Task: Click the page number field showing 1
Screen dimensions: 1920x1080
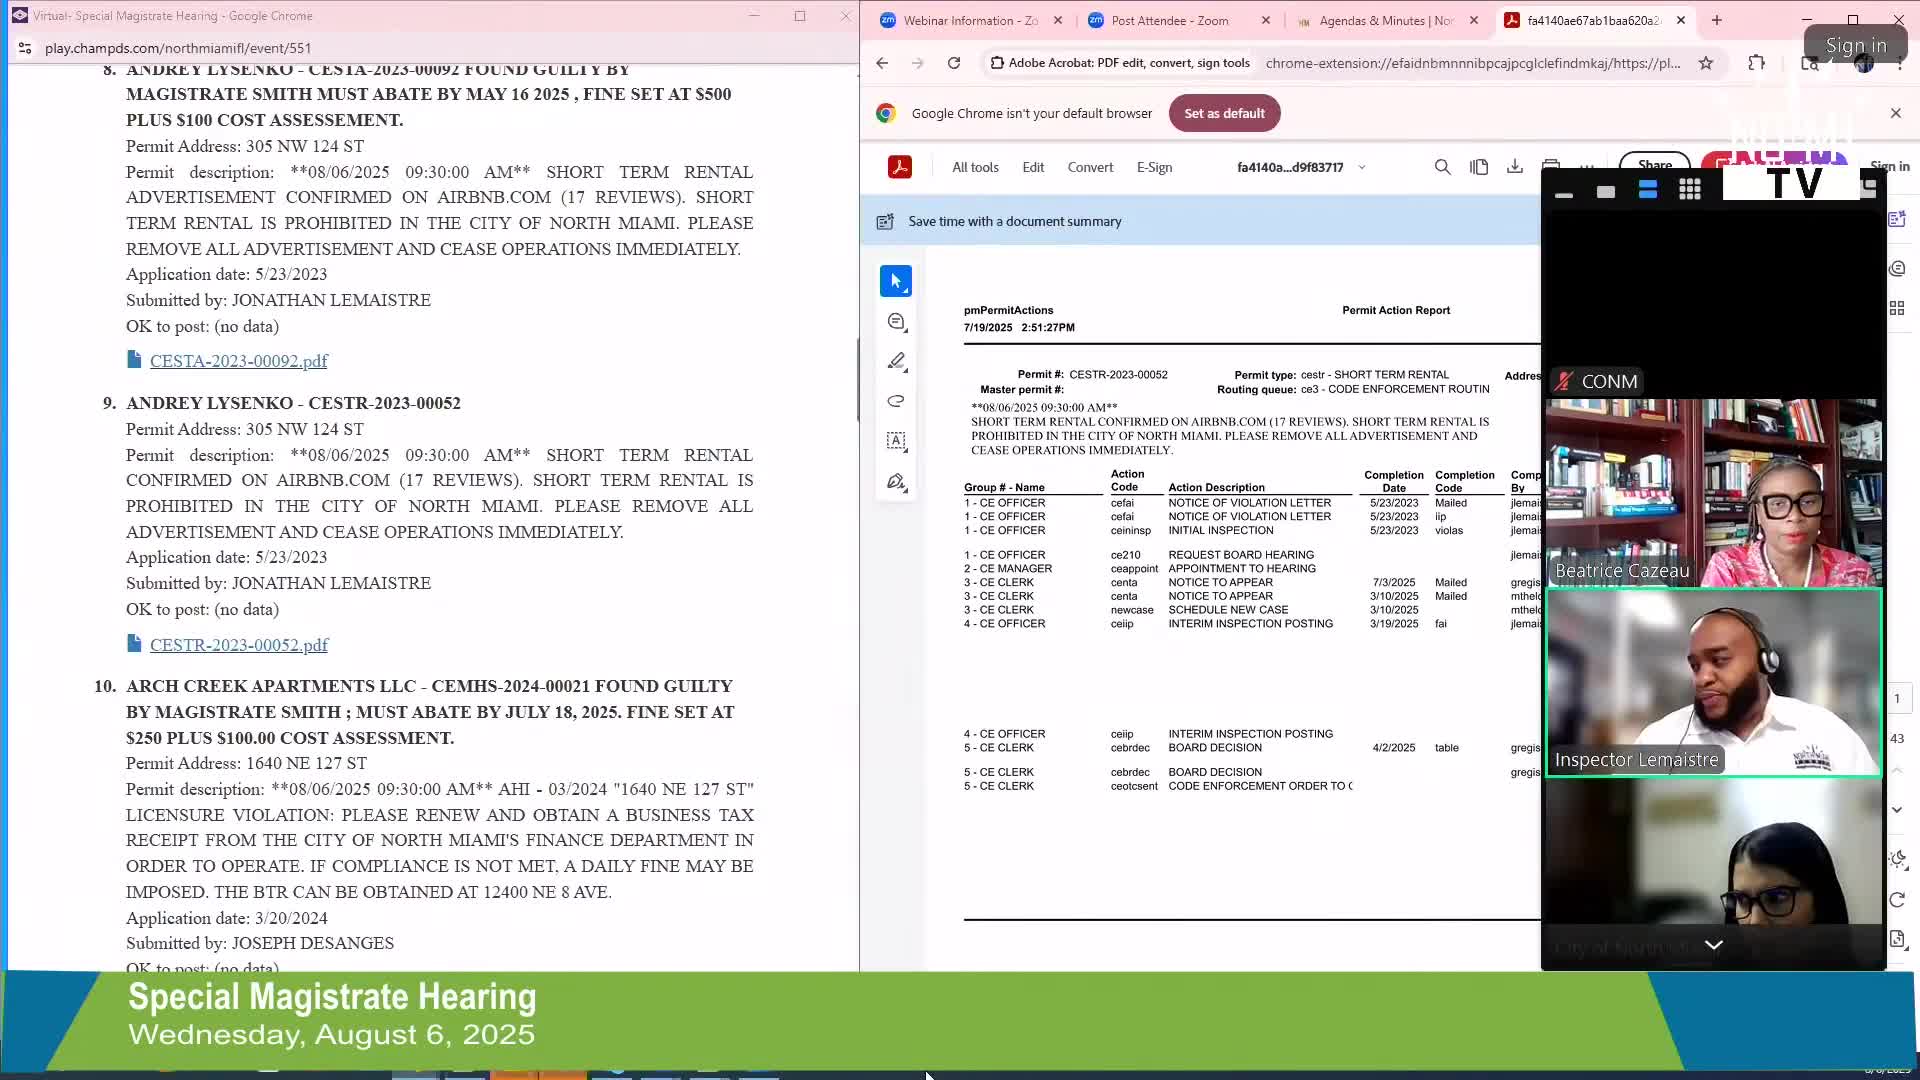Action: pos(1899,698)
